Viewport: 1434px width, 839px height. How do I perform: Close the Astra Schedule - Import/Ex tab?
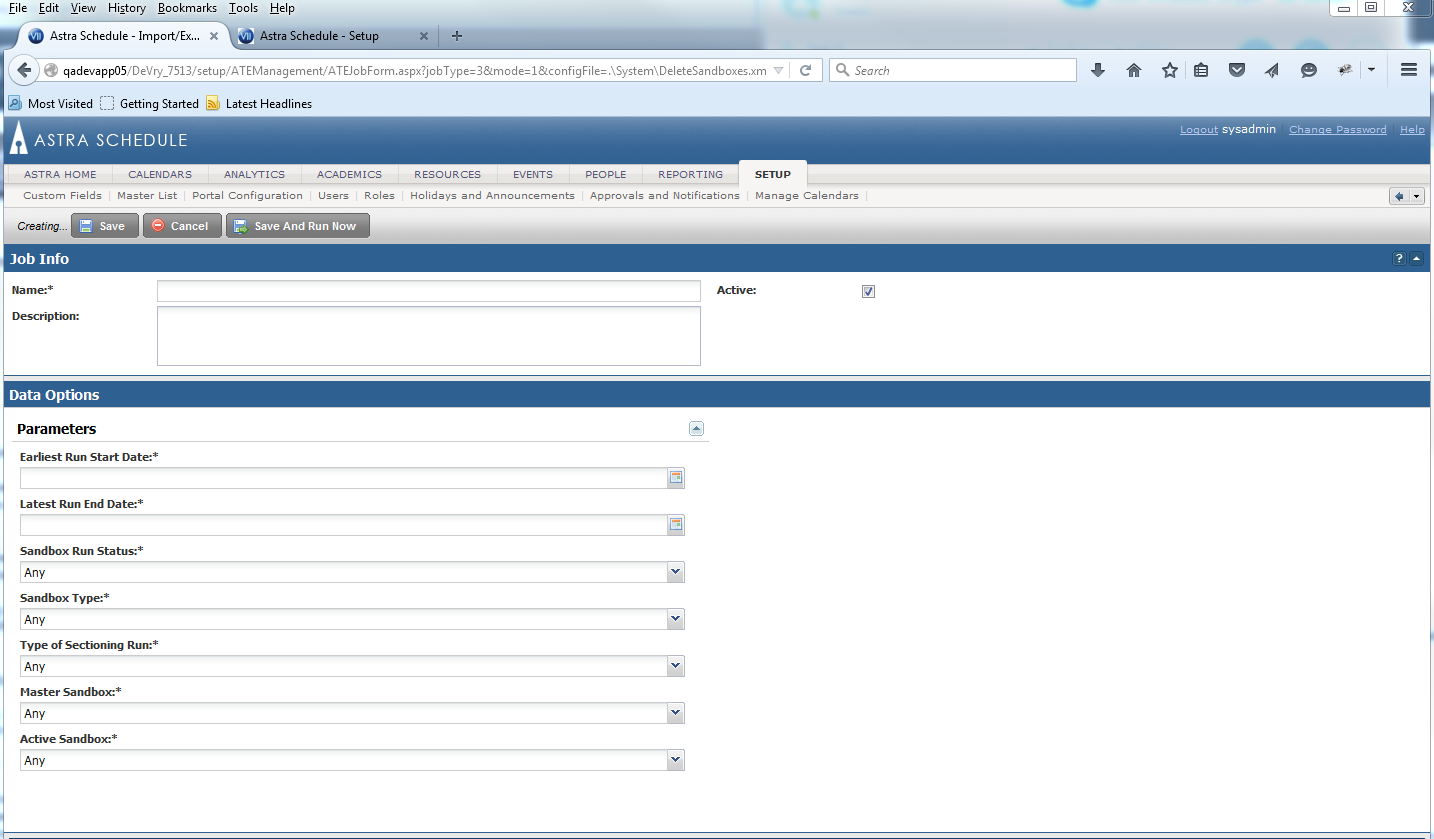point(214,36)
